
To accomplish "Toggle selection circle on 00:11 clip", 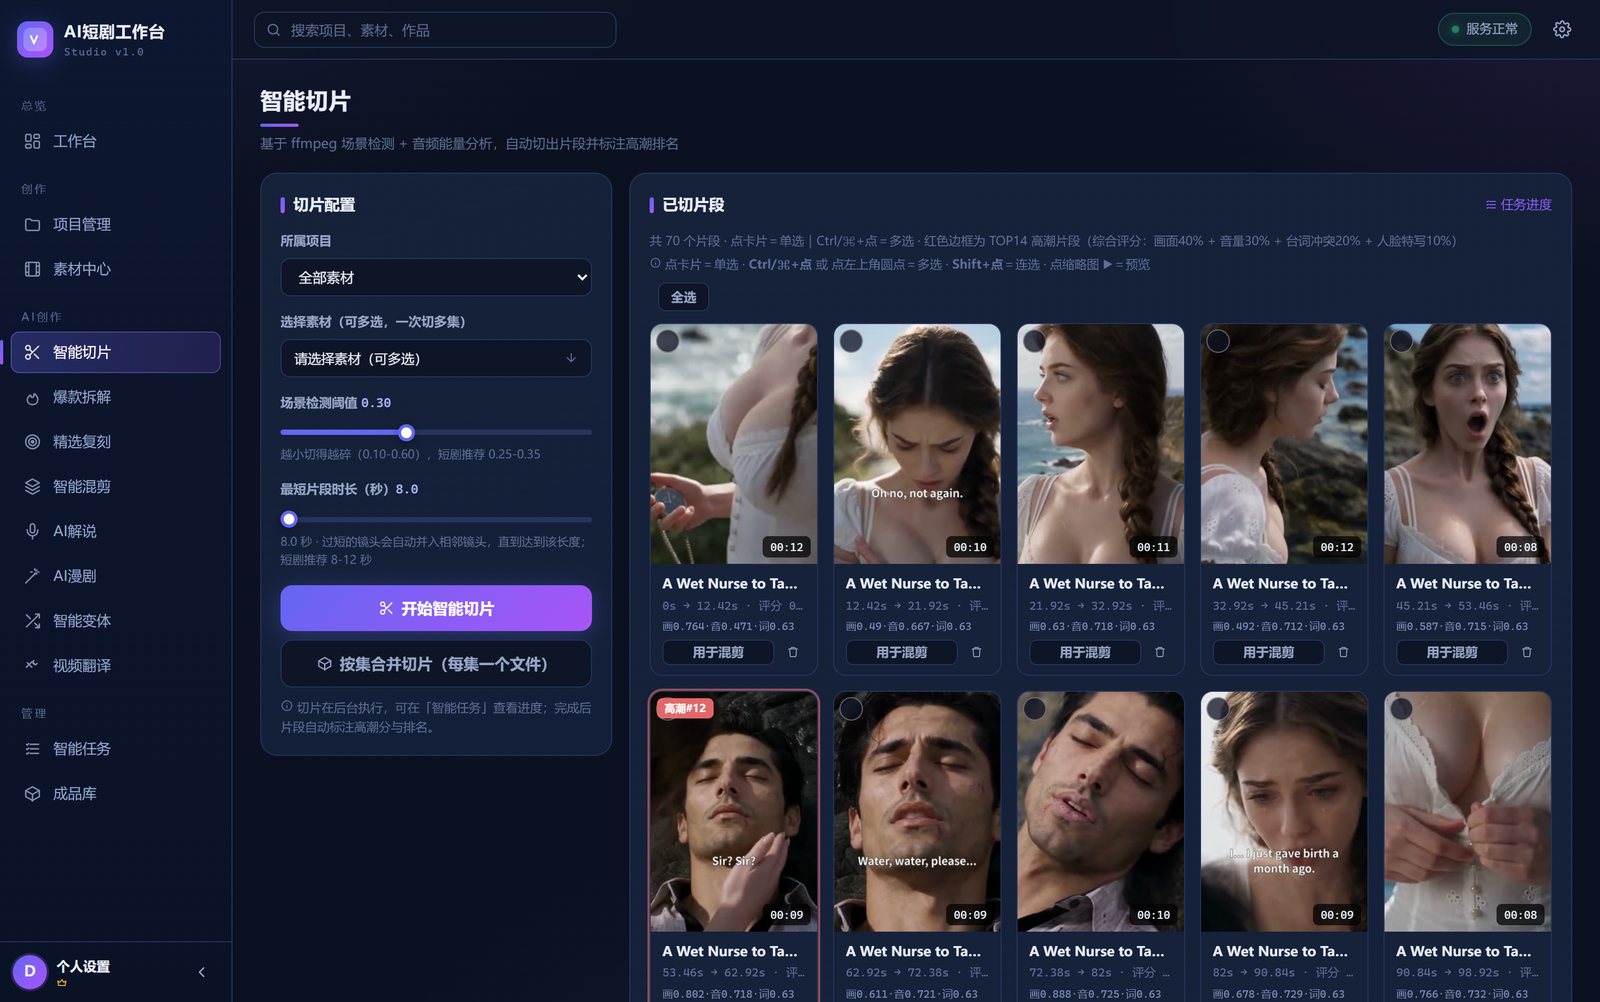I will pyautogui.click(x=1035, y=341).
